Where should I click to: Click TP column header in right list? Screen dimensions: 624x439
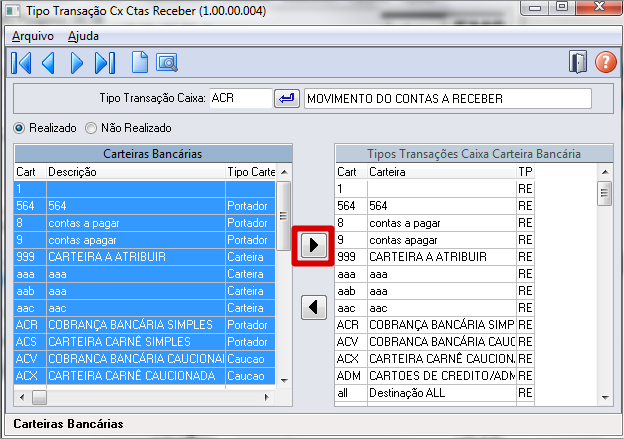(525, 172)
